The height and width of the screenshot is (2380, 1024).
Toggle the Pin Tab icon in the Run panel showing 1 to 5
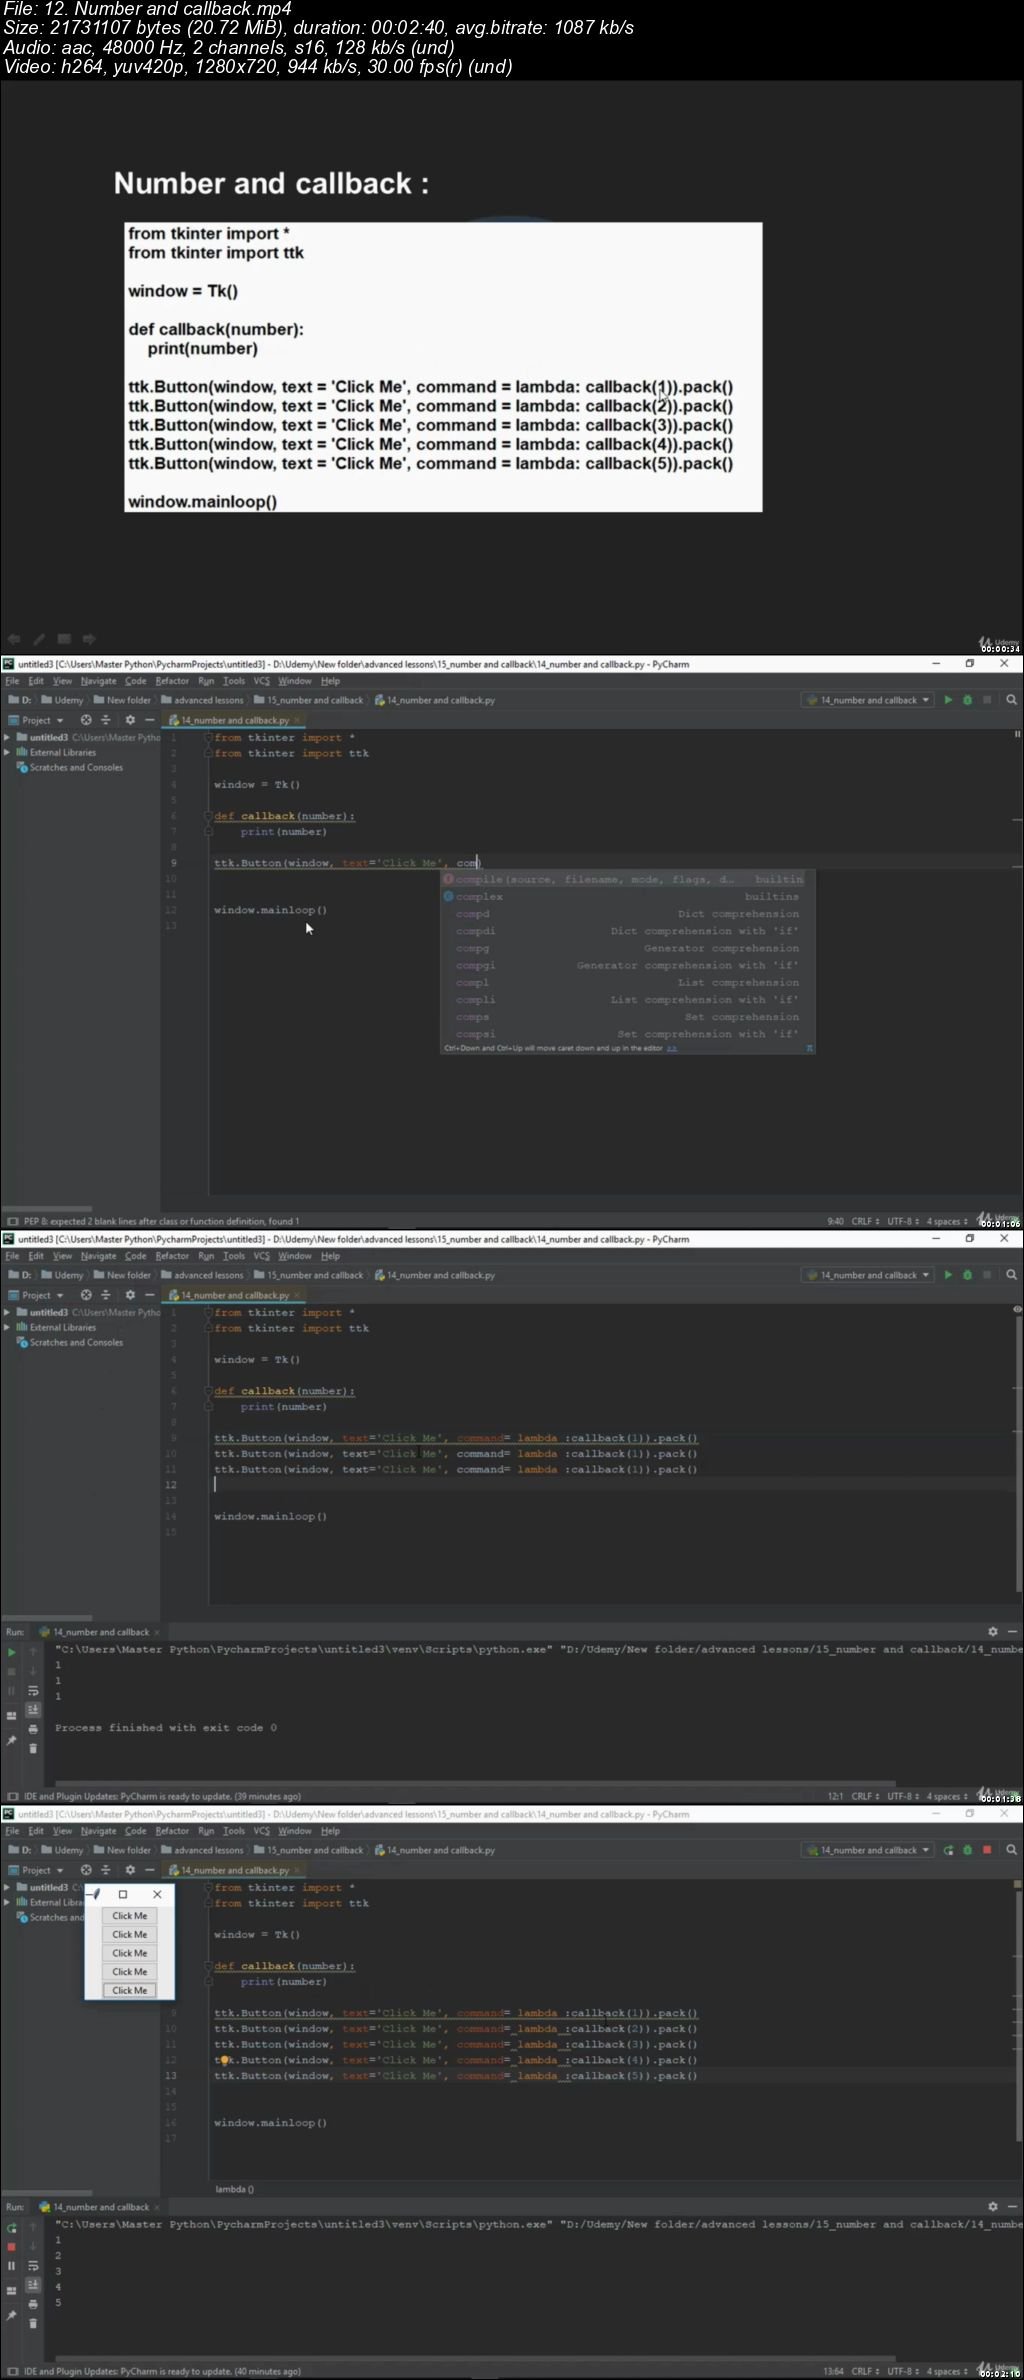coord(12,2316)
